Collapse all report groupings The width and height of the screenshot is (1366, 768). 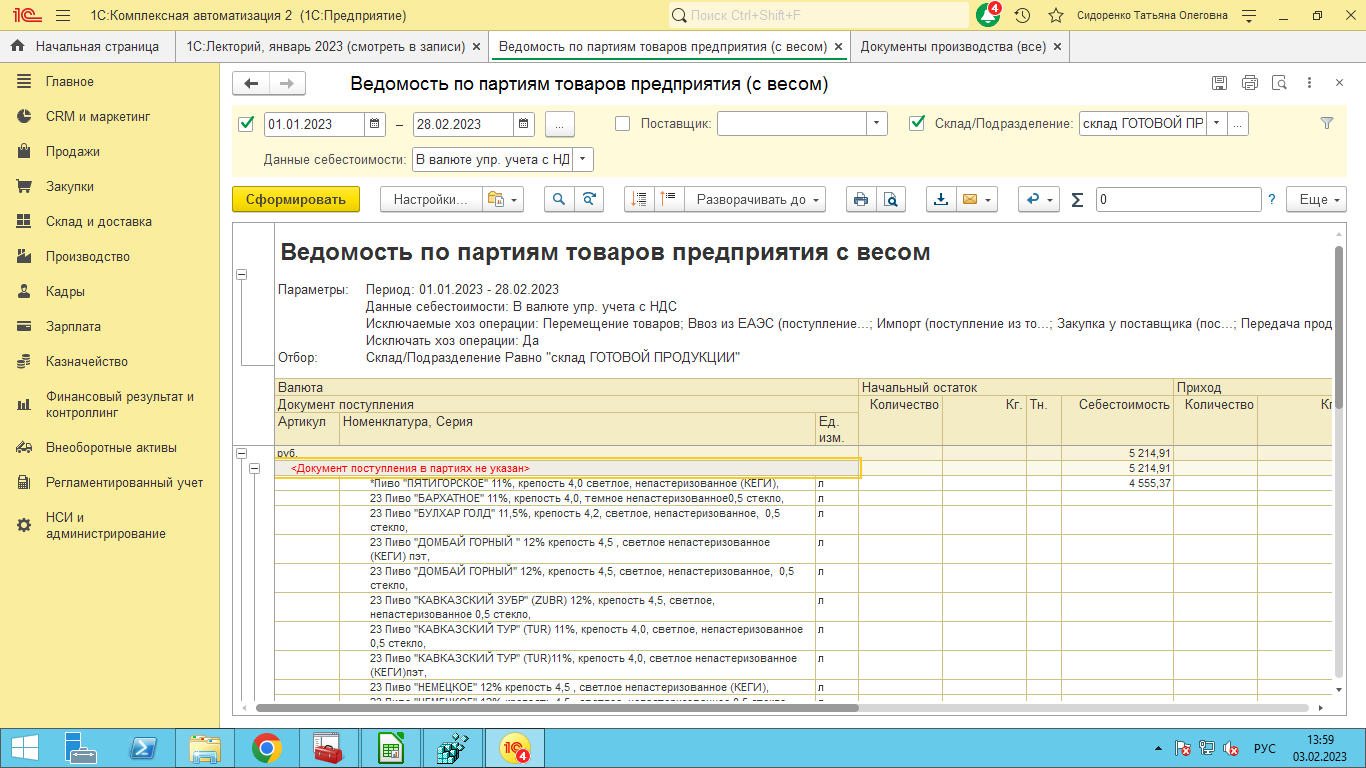point(640,199)
